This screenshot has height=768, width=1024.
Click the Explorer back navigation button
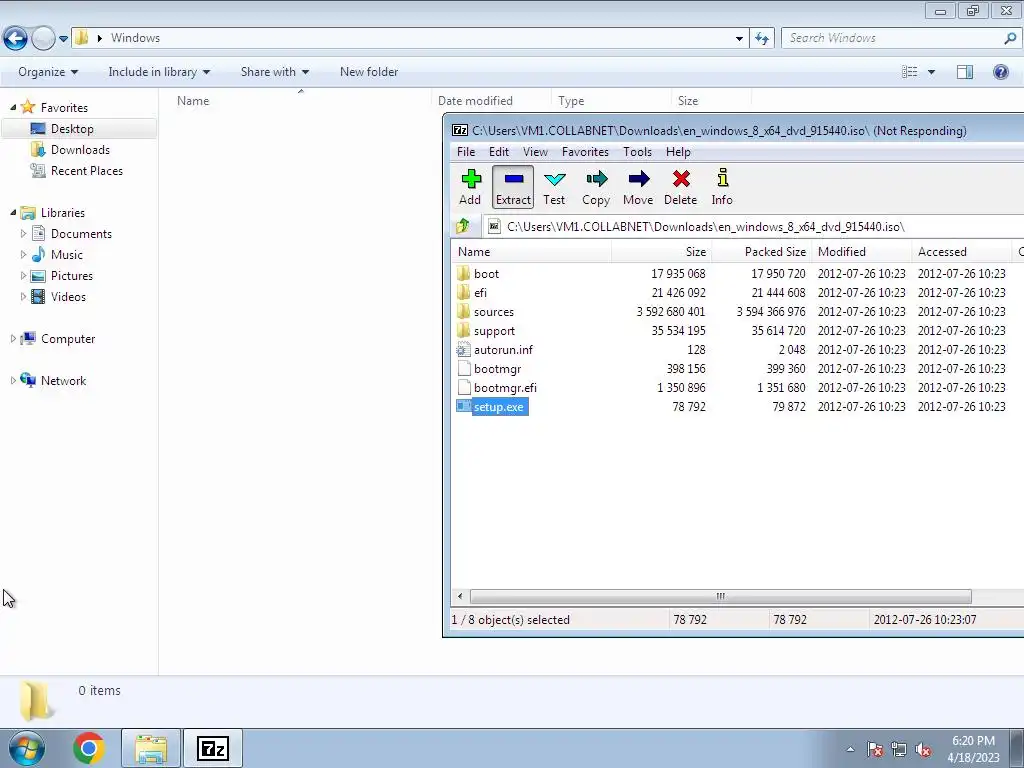tap(16, 39)
